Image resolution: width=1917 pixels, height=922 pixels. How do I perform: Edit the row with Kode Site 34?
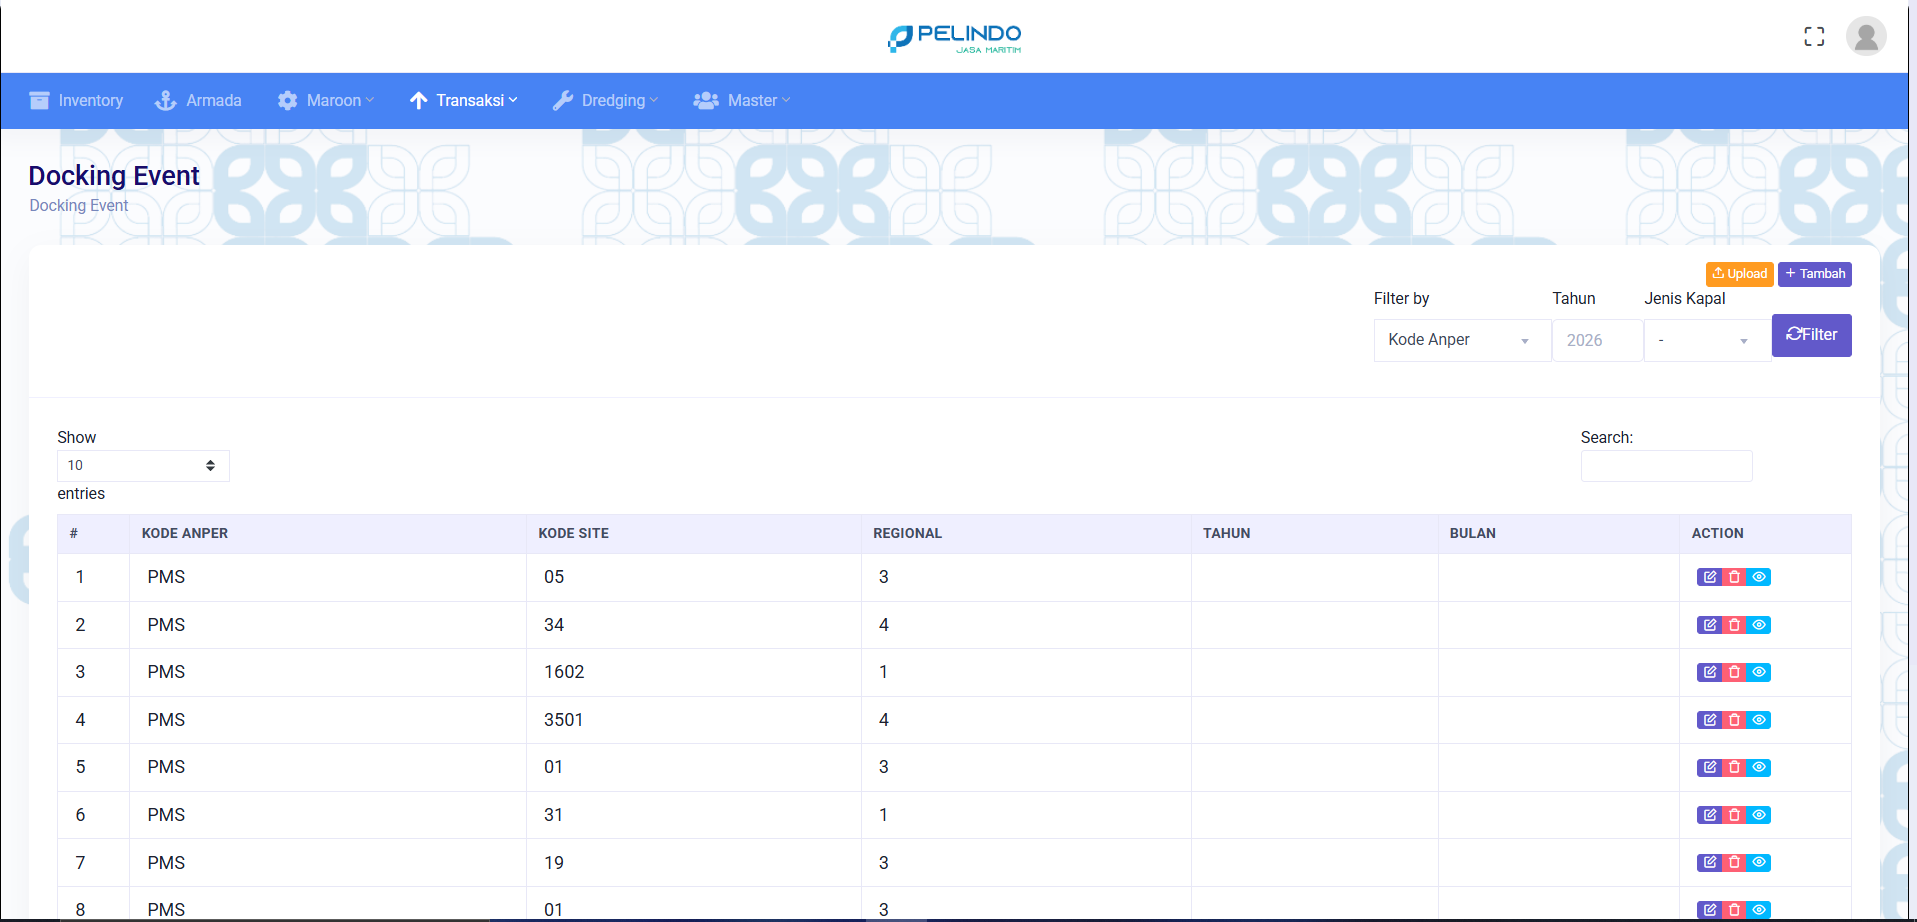point(1710,625)
